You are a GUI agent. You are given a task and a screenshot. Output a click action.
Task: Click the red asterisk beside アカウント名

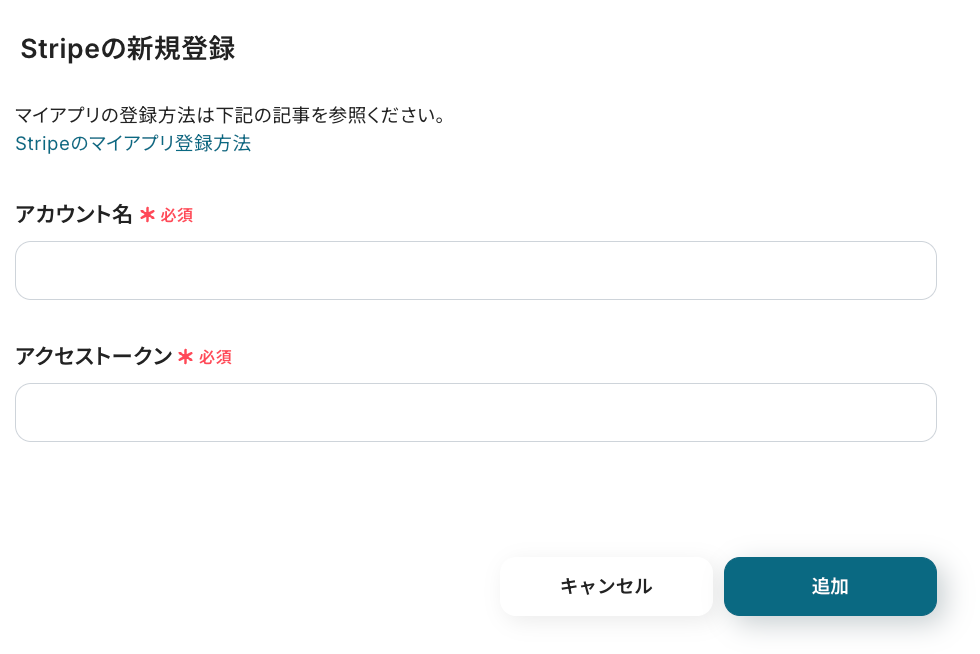147,214
